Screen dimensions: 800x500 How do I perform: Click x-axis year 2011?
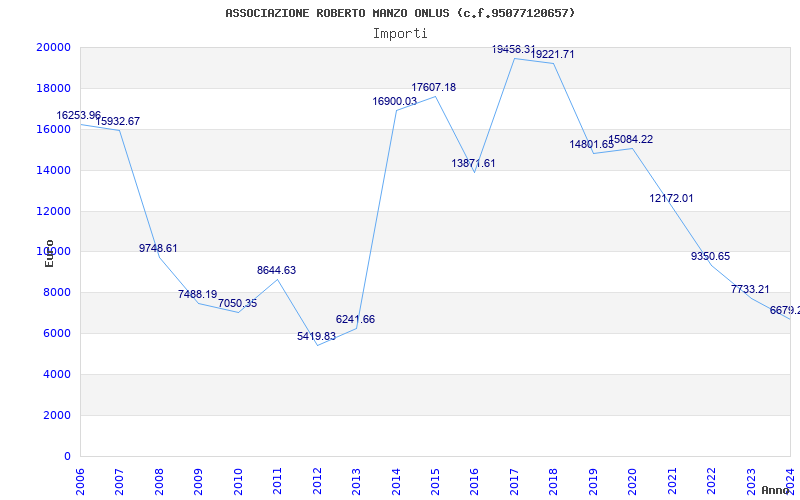click(x=277, y=481)
